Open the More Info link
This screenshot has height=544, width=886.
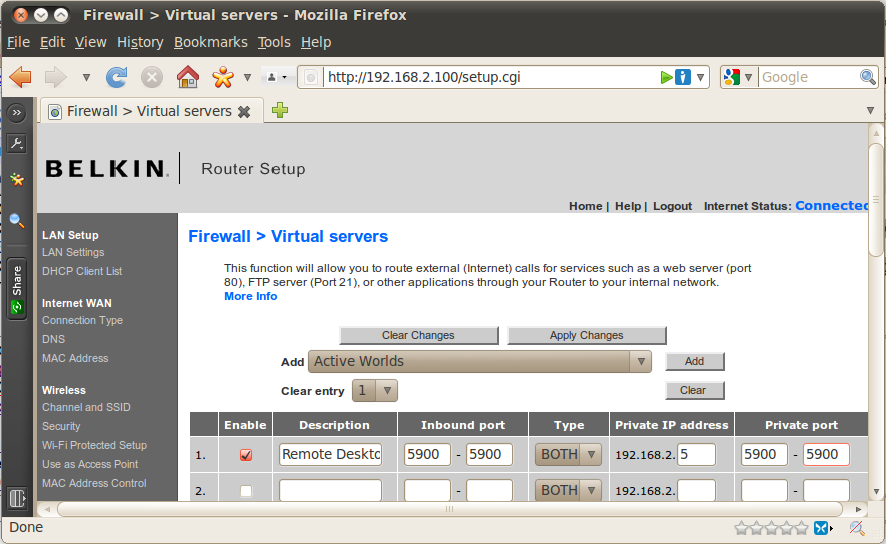coord(251,297)
